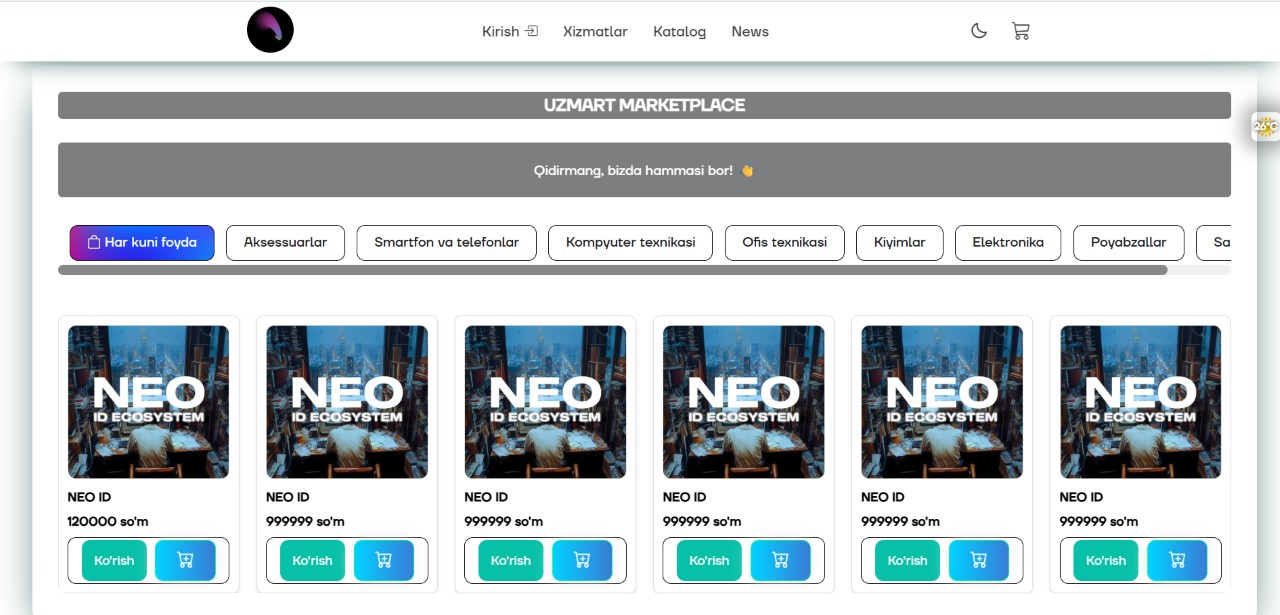
Task: Open the shopping cart in the header
Action: [x=1020, y=31]
